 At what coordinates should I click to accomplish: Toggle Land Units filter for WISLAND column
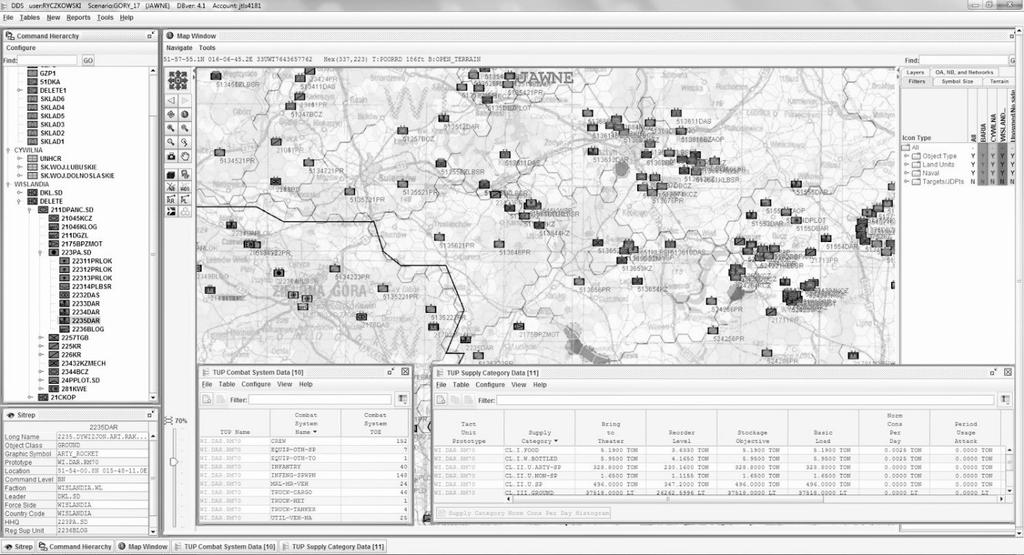[x=1002, y=165]
